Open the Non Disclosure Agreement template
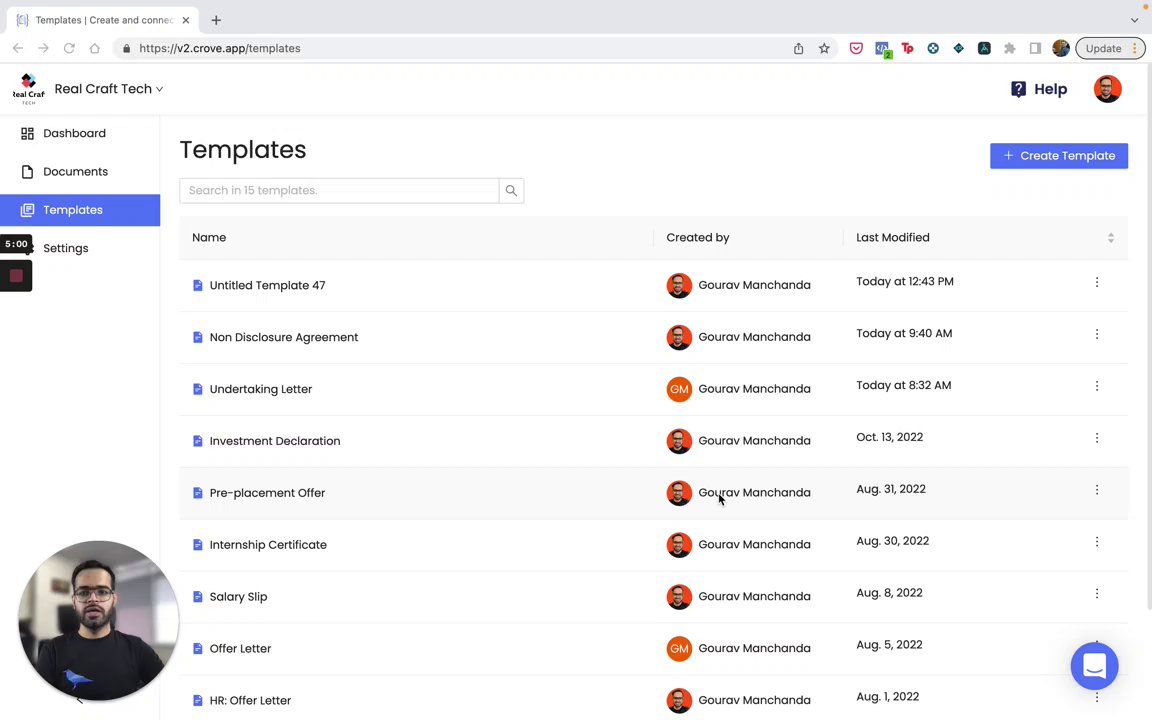 283,337
